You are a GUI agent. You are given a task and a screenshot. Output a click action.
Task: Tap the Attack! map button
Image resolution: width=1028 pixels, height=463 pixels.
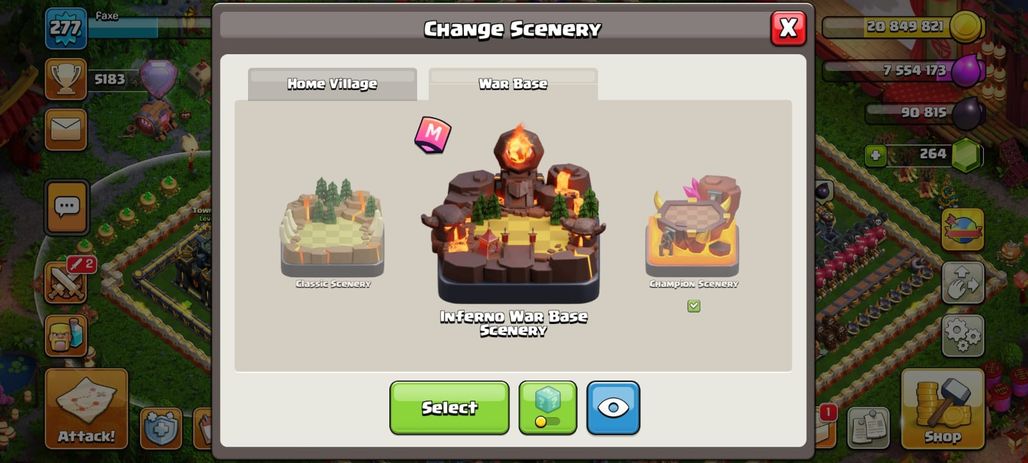[87, 409]
